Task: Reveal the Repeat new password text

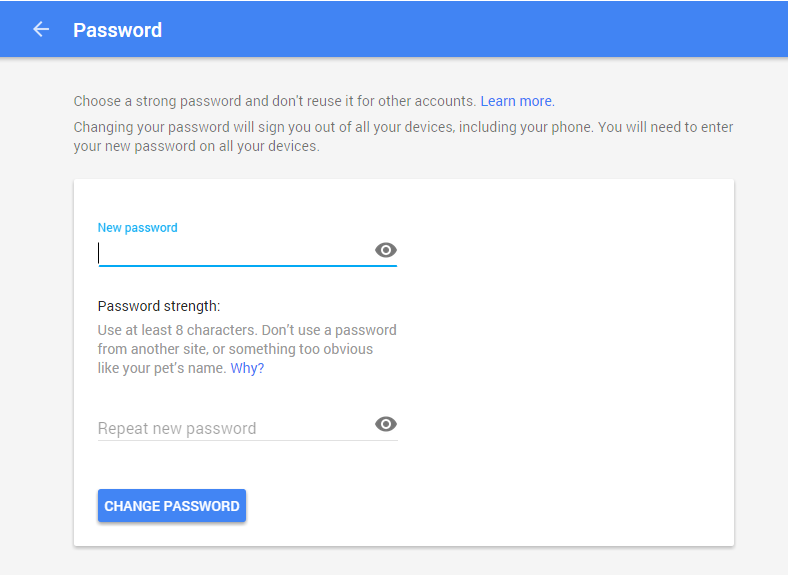Action: pos(385,424)
